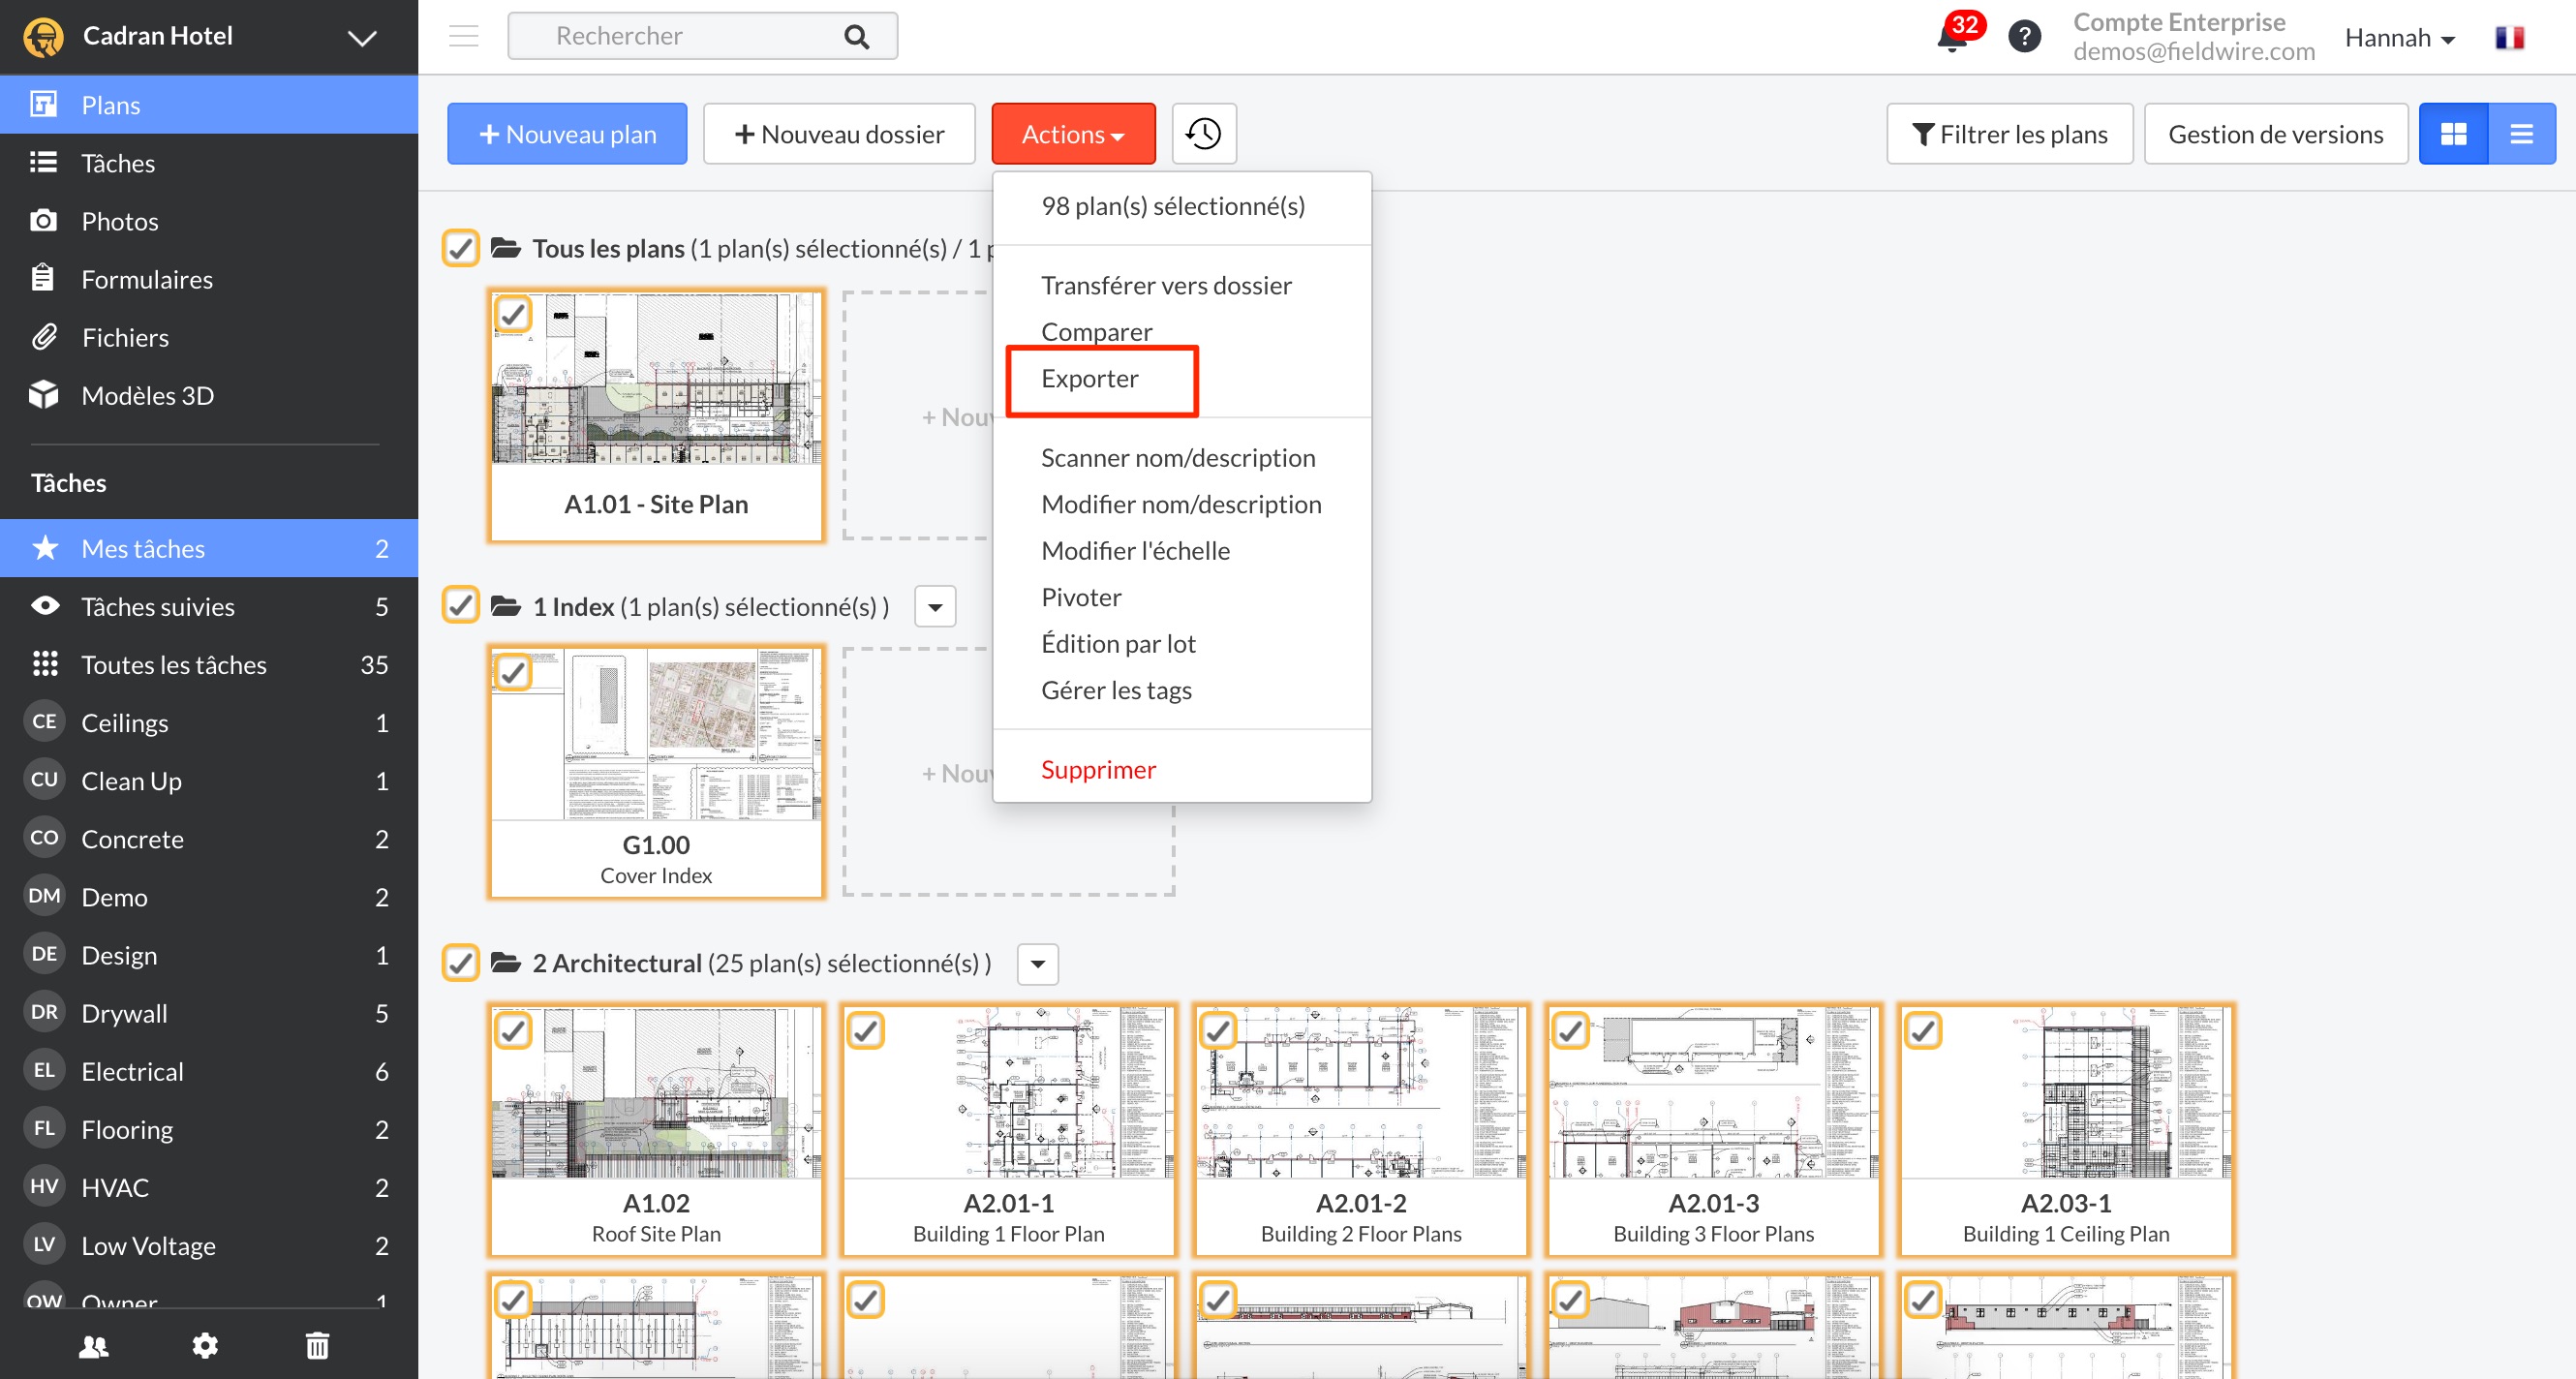2576x1379 pixels.
Task: Change language via French flag icon
Action: click(2509, 38)
